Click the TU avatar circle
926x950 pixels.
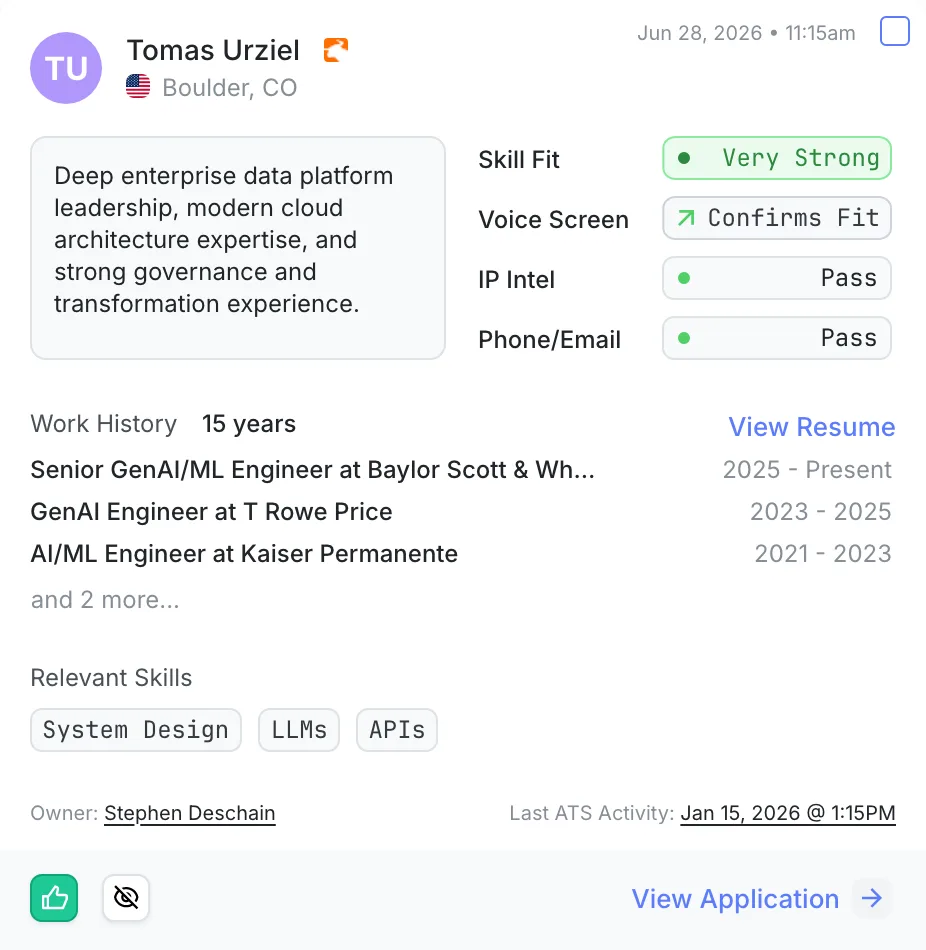point(66,68)
